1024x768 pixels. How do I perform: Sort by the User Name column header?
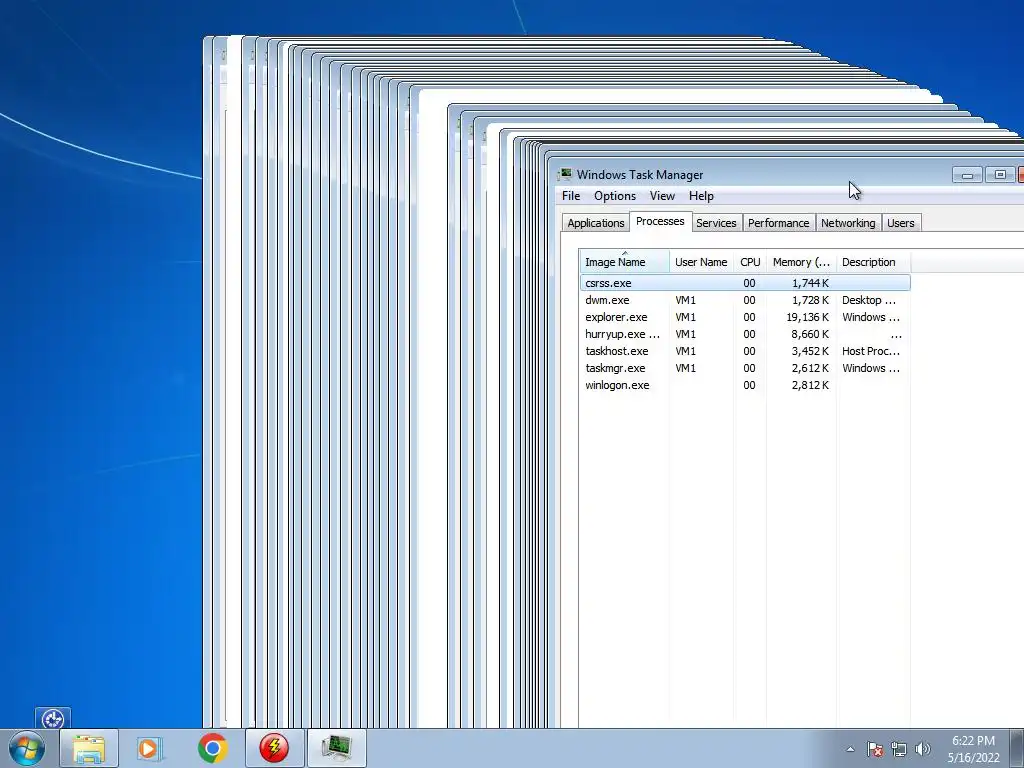[701, 262]
